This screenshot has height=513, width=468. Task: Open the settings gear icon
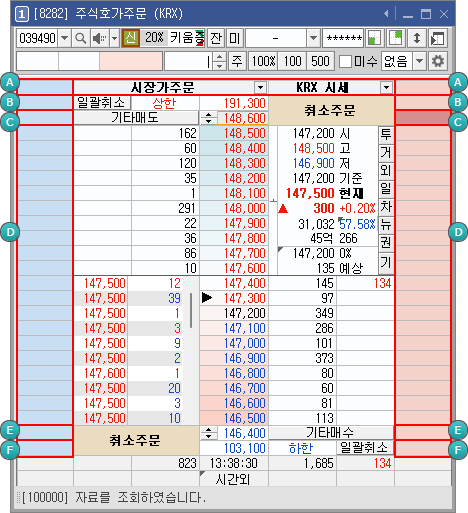tap(438, 61)
